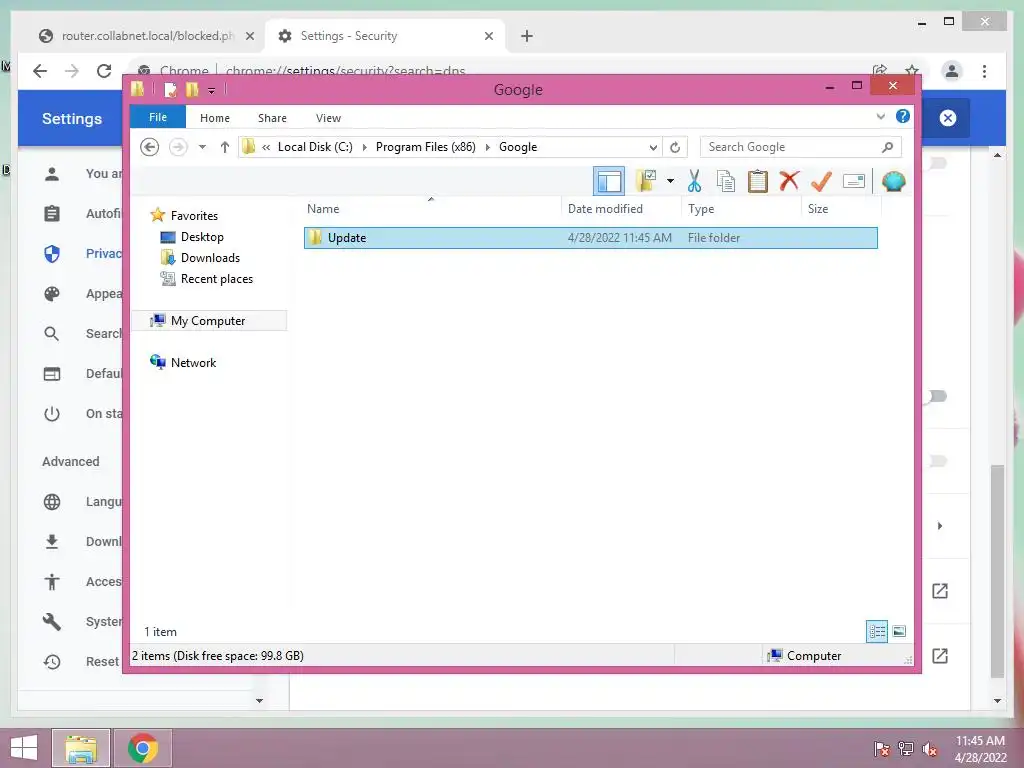Click the search magnifier icon
This screenshot has width=1024, height=768.
coord(887,147)
